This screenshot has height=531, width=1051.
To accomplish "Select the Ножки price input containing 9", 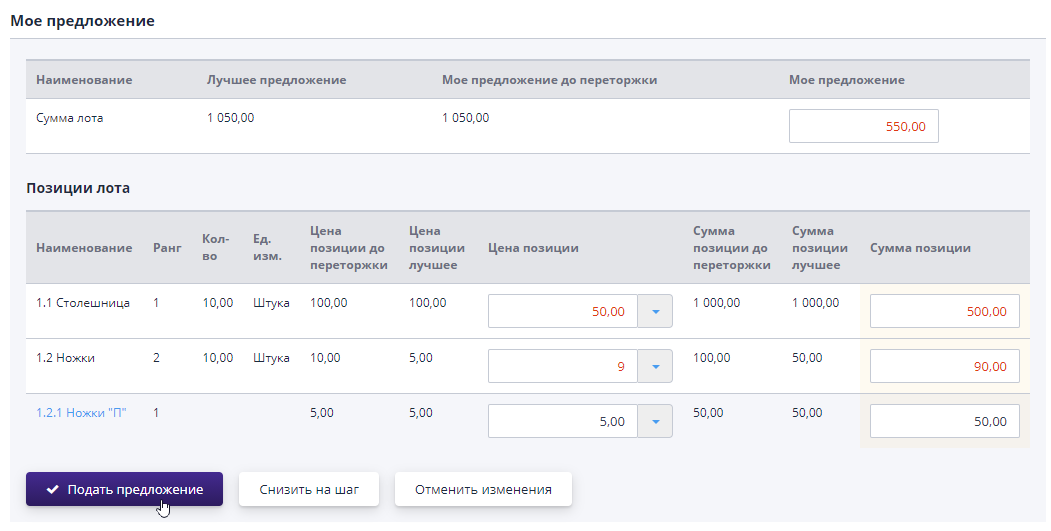I will pyautogui.click(x=562, y=366).
